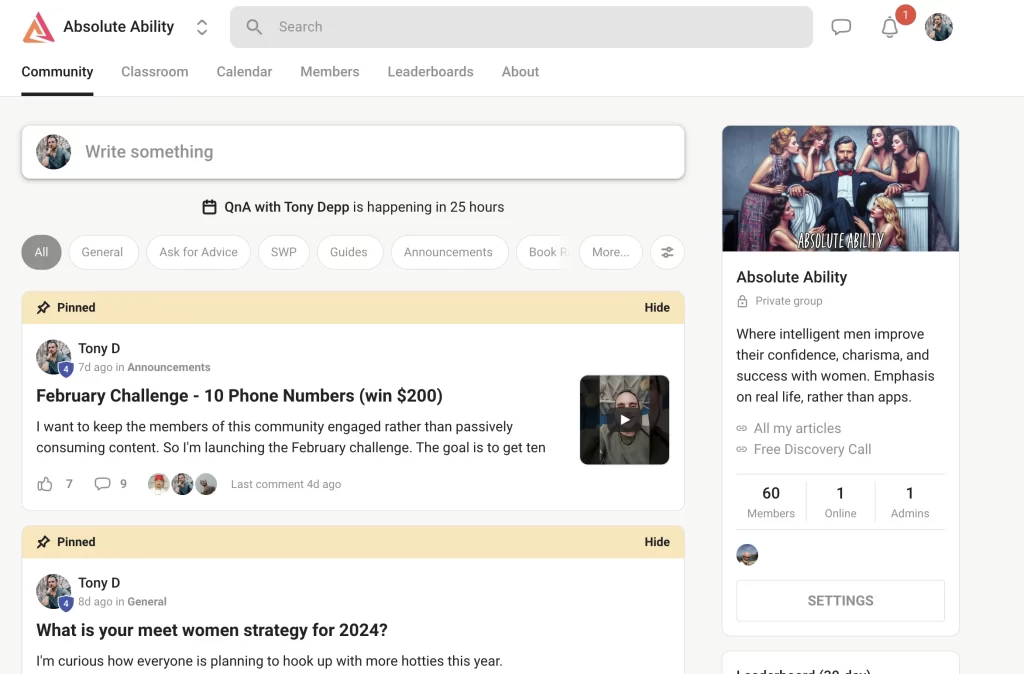Open the SETTINGS button
The image size is (1024, 674).
840,601
